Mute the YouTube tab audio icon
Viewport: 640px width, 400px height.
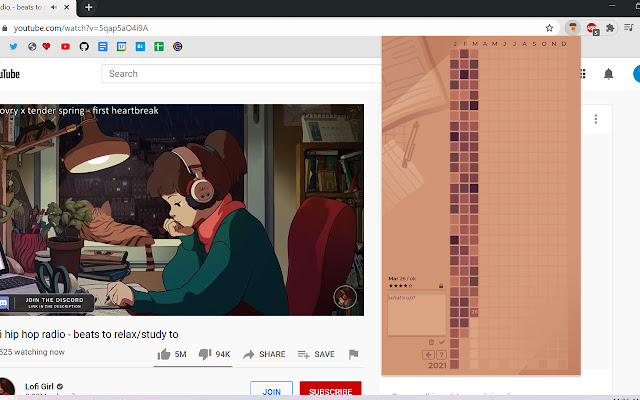tap(53, 7)
